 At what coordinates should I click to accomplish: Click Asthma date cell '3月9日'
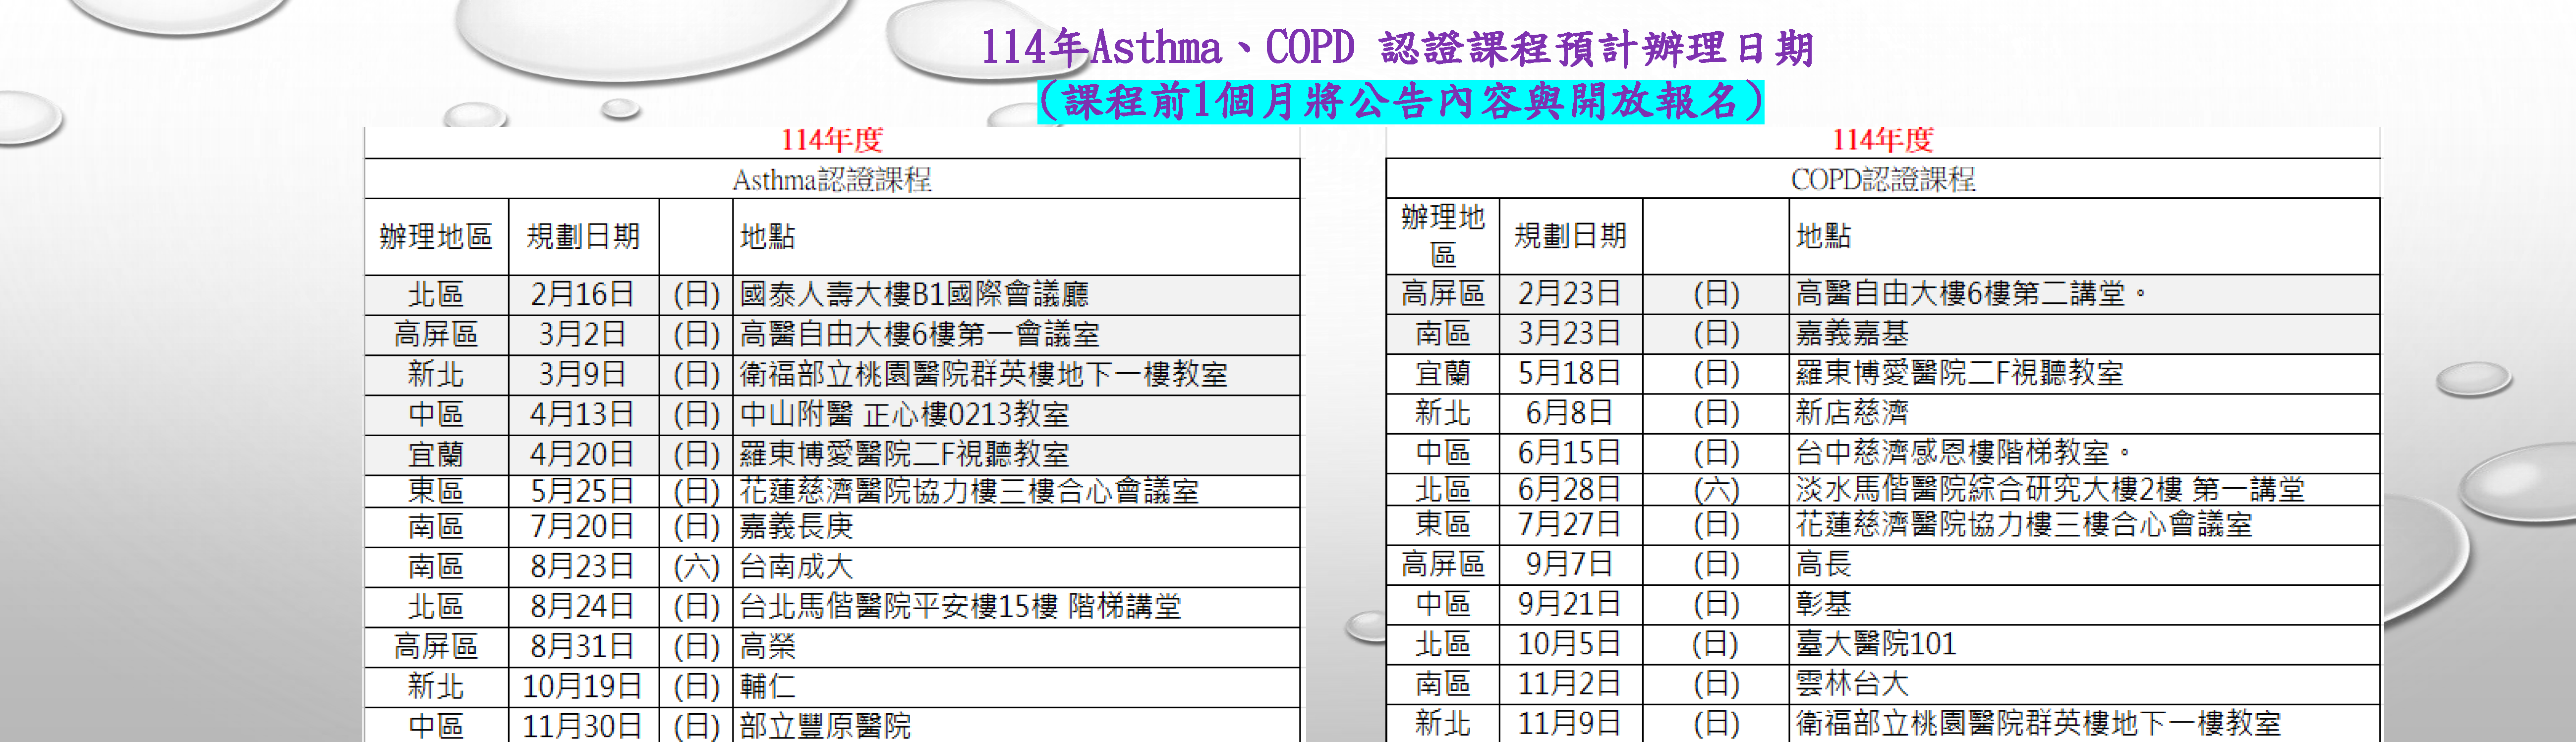click(583, 374)
